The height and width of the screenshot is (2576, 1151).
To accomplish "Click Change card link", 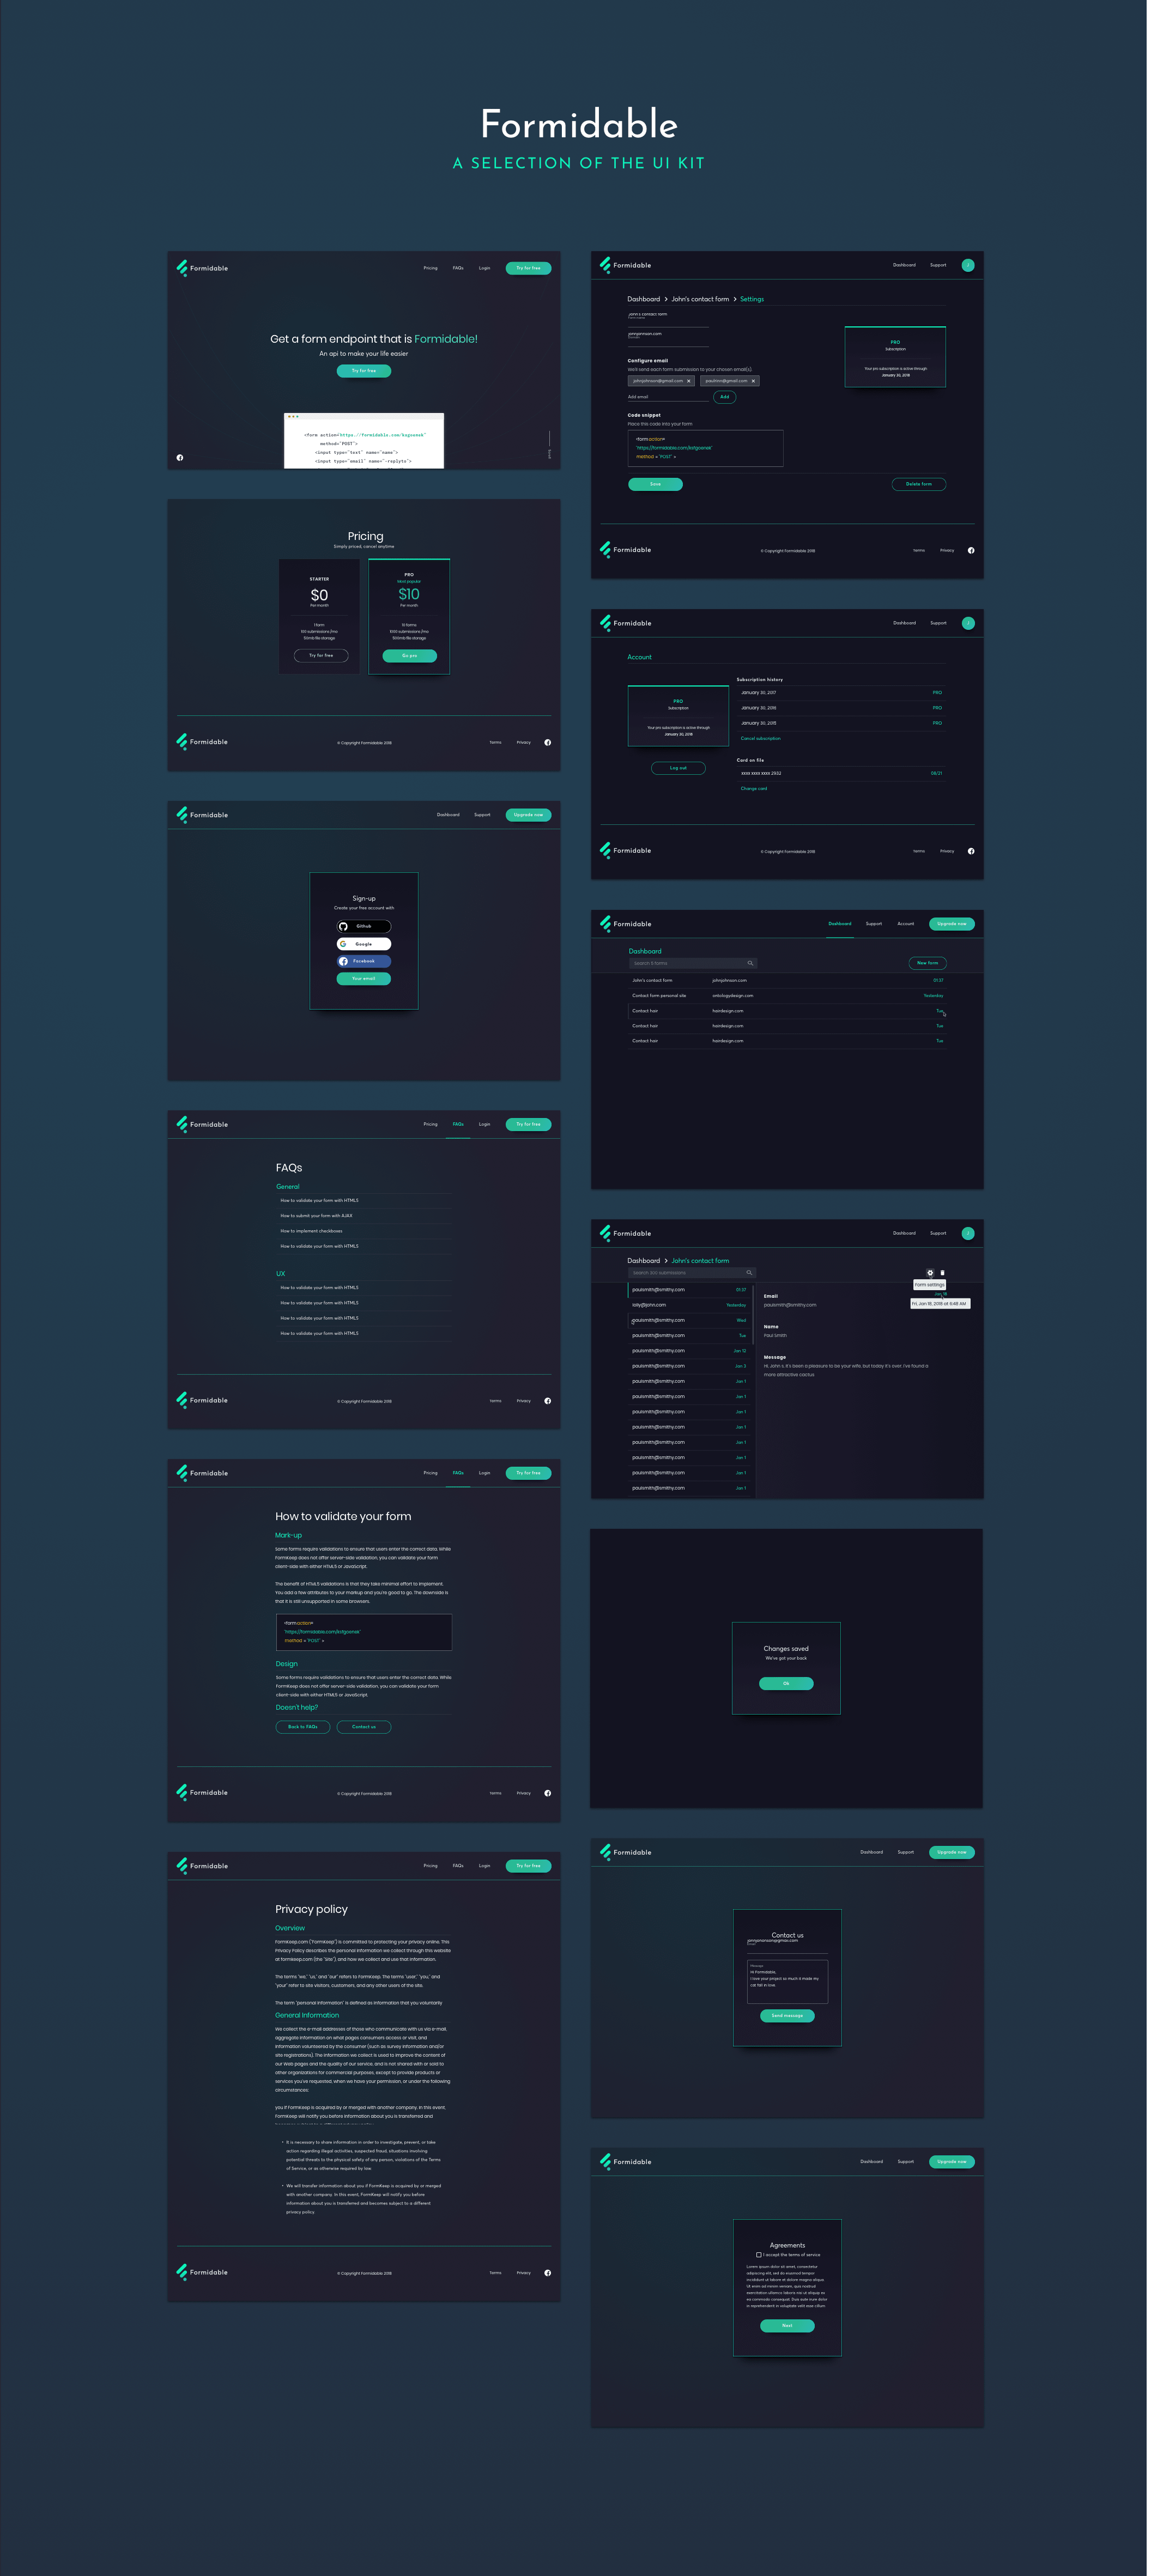I will pos(754,789).
